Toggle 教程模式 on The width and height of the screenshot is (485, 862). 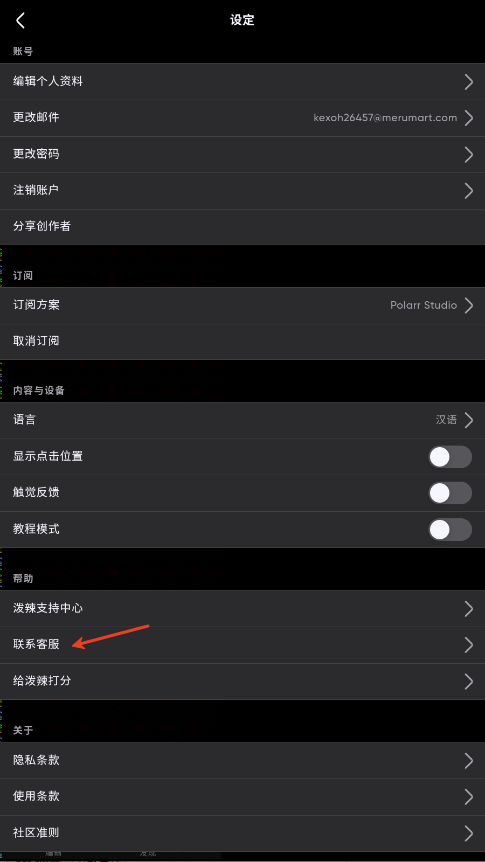(x=450, y=529)
